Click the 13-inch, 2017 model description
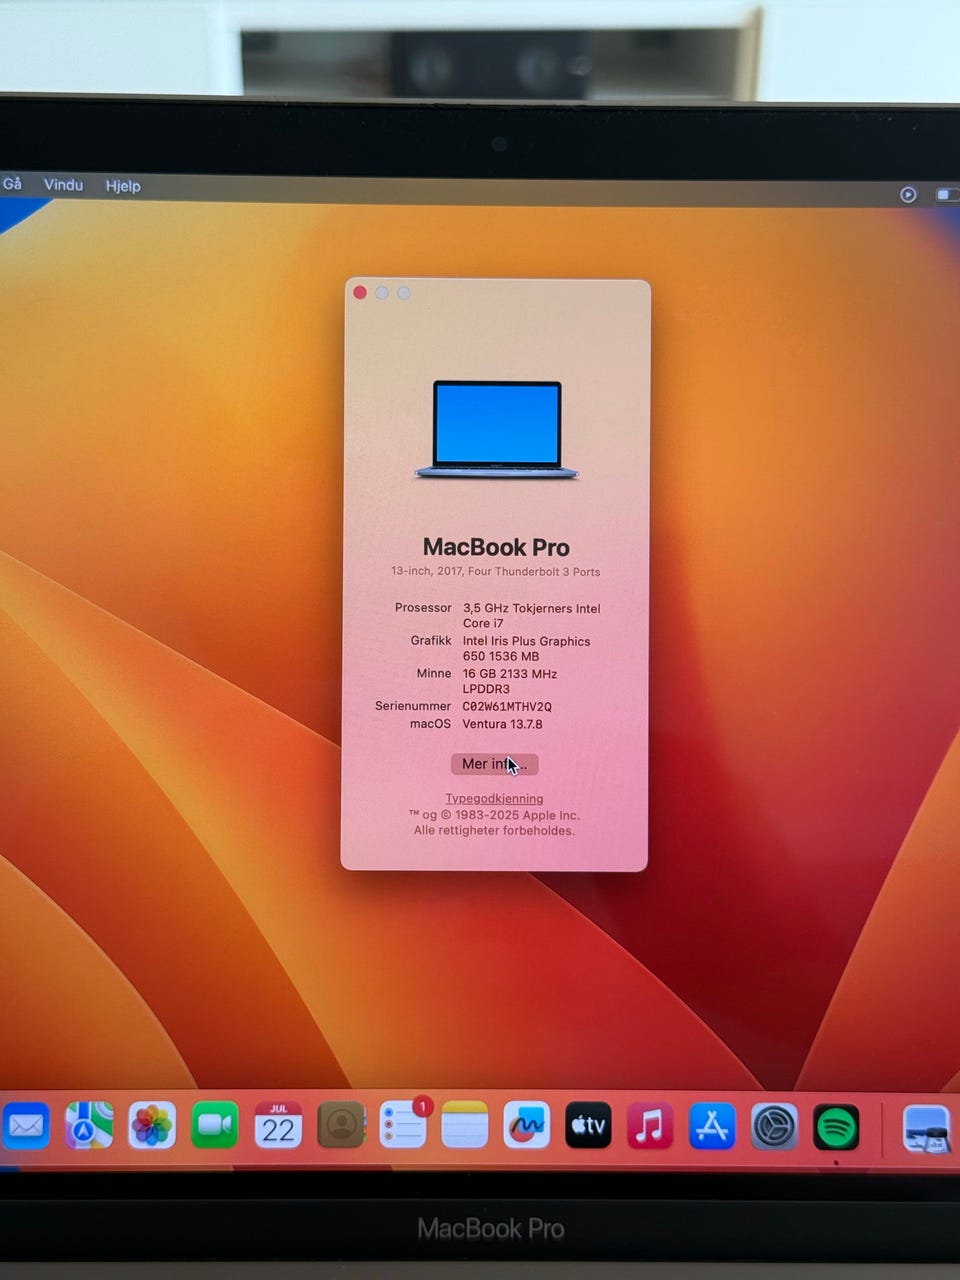 495,572
